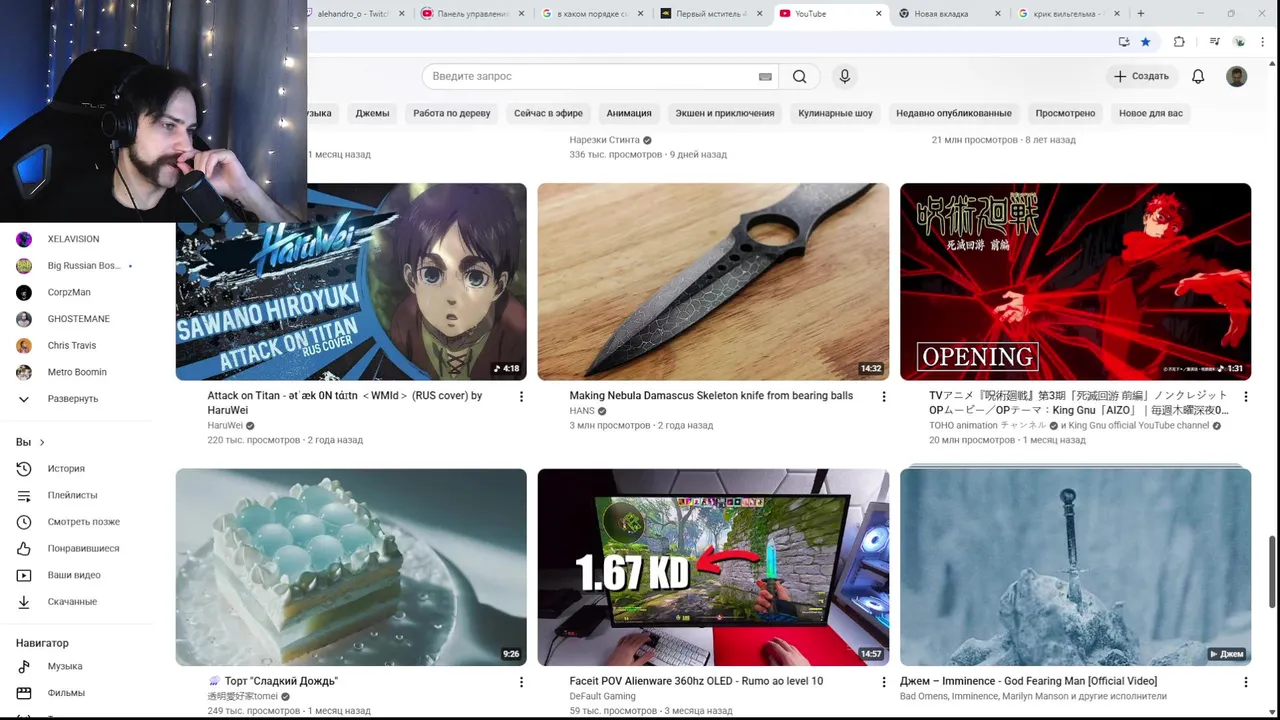Image resolution: width=1280 pixels, height=720 pixels.
Task: Open the YouTube account avatar menu
Action: click(1237, 76)
